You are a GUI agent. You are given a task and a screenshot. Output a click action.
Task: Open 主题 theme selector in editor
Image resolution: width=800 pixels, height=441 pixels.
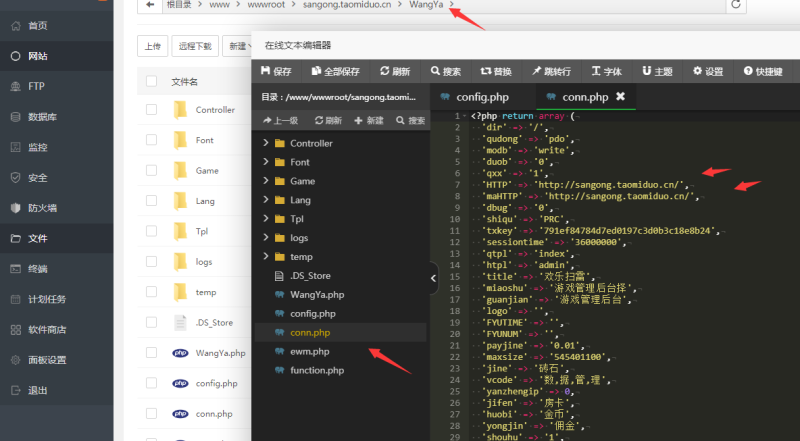point(657,71)
